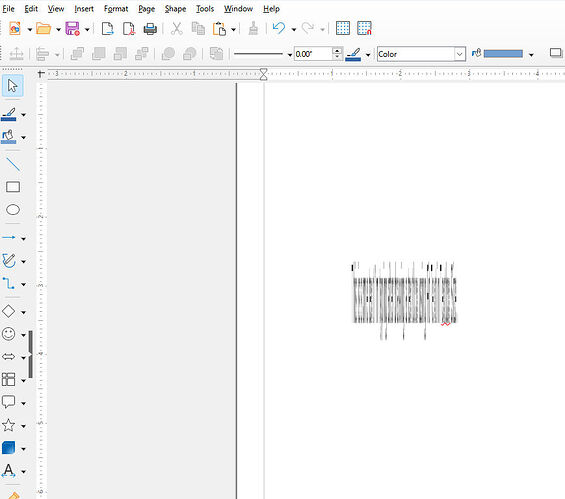Toggle the Helplines While Moving icon
Screen dimensions: 565x499
[364, 28]
